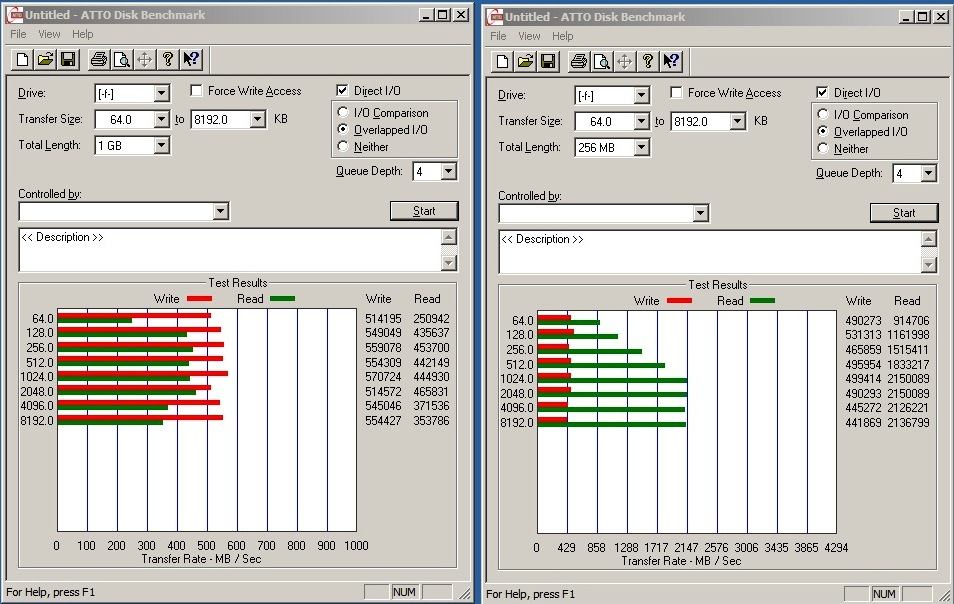This screenshot has height=604, width=954.
Task: Click Start button in right window
Action: (x=904, y=213)
